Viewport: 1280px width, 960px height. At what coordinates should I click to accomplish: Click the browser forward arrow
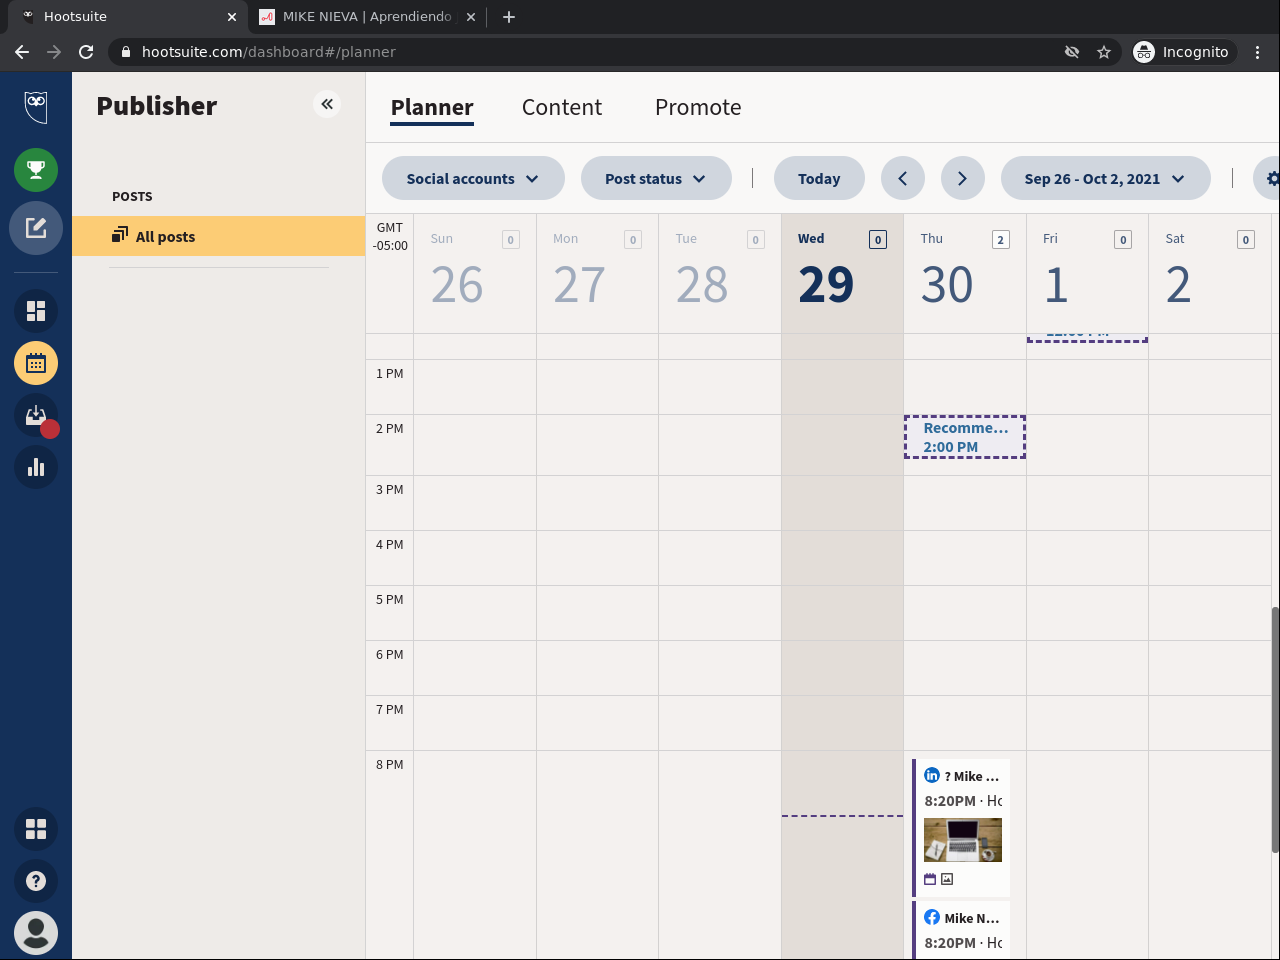54,52
